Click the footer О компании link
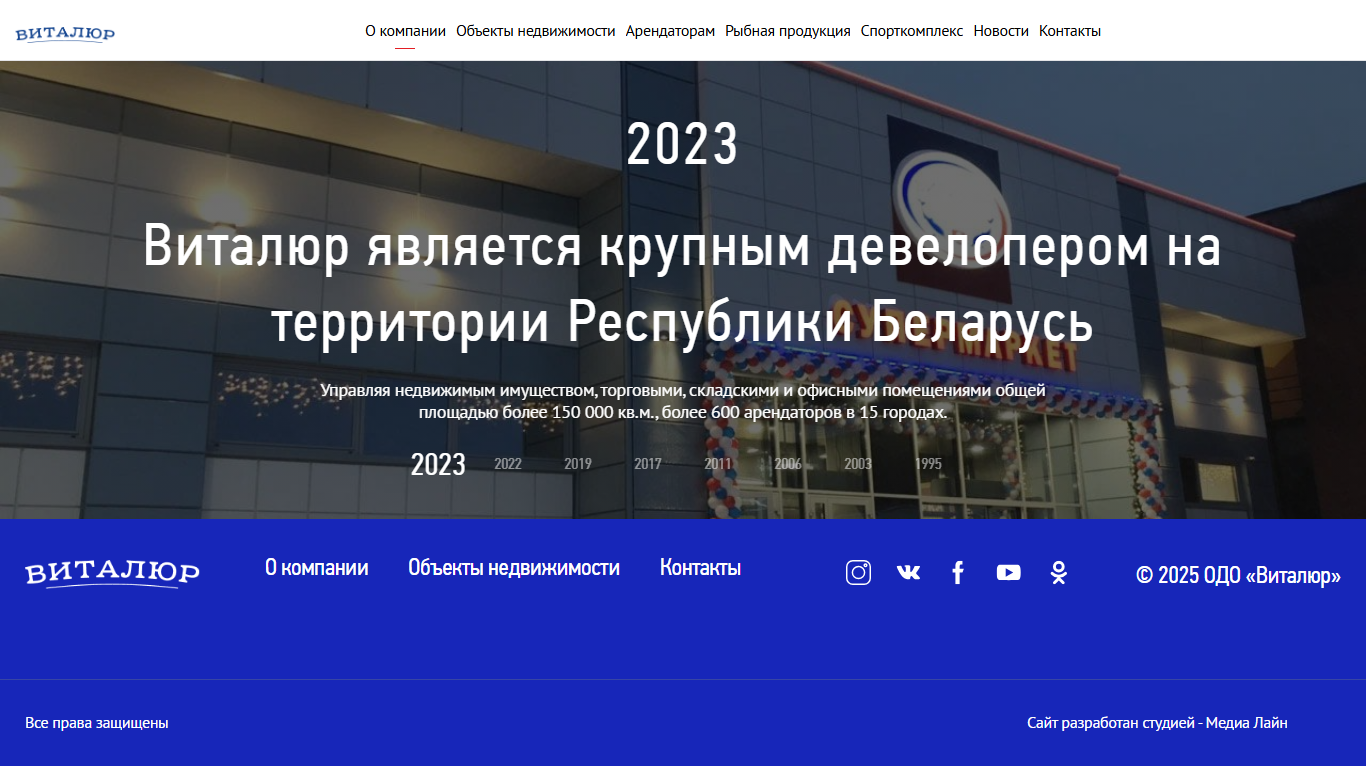Viewport: 1366px width, 768px height. click(x=317, y=568)
